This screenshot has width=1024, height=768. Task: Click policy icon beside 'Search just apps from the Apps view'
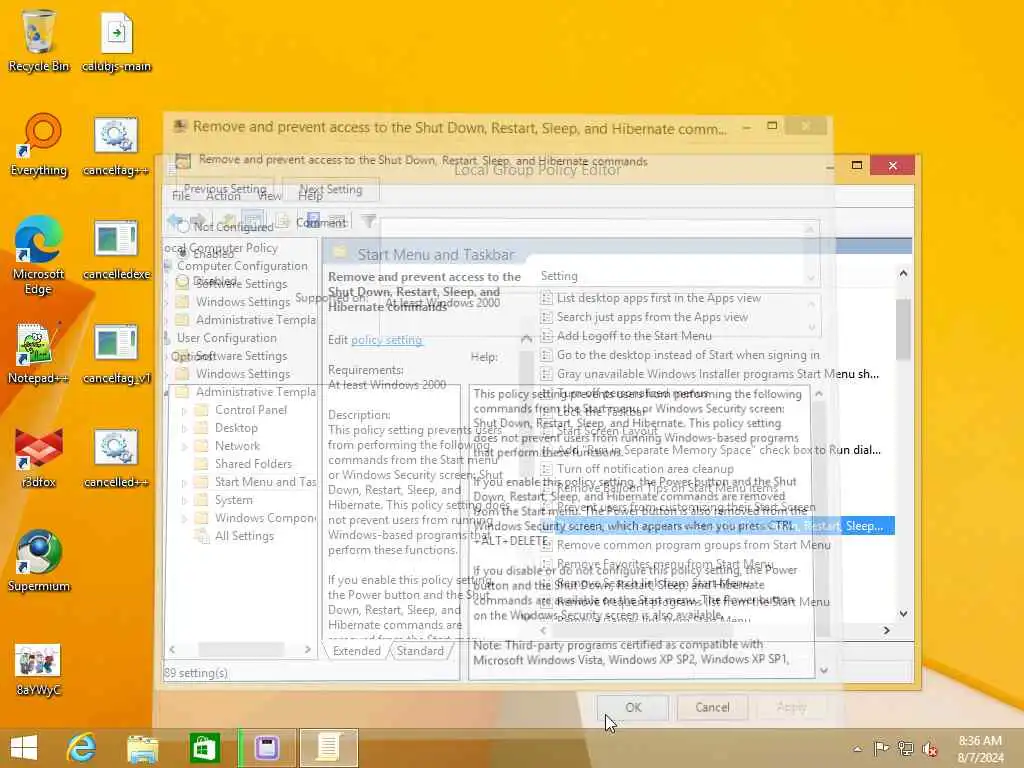(546, 317)
